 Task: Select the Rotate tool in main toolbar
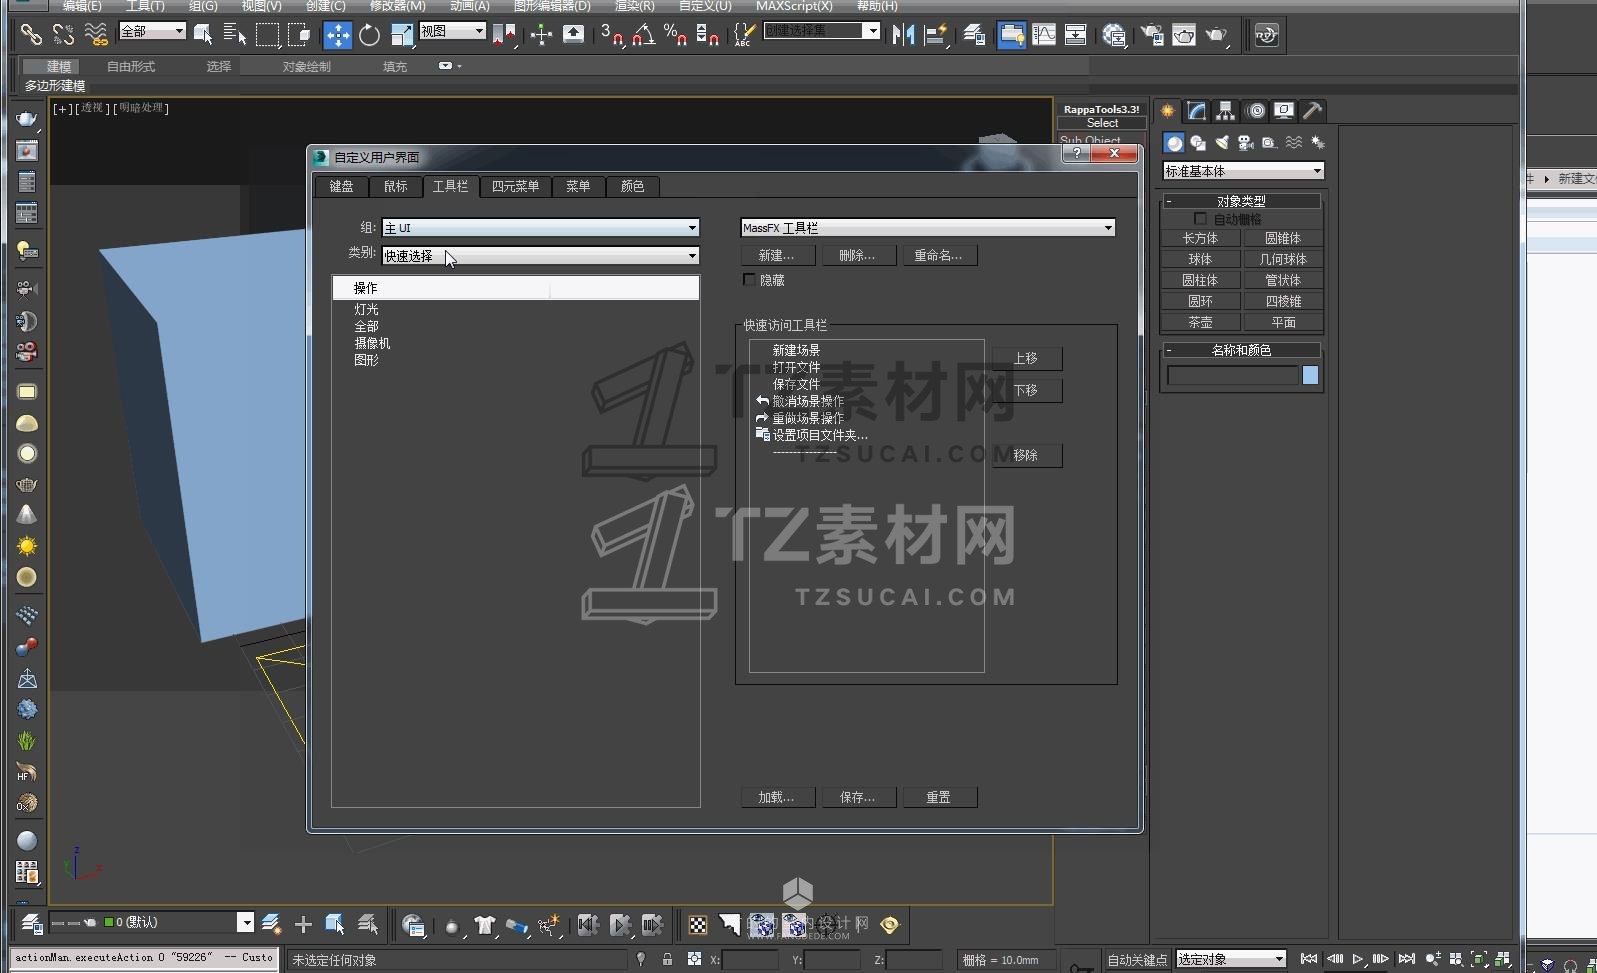click(369, 35)
